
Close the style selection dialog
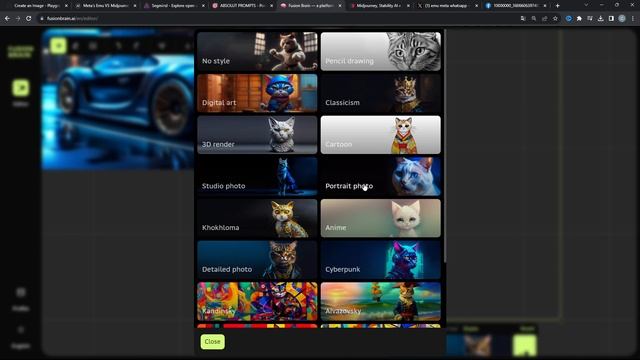[212, 342]
